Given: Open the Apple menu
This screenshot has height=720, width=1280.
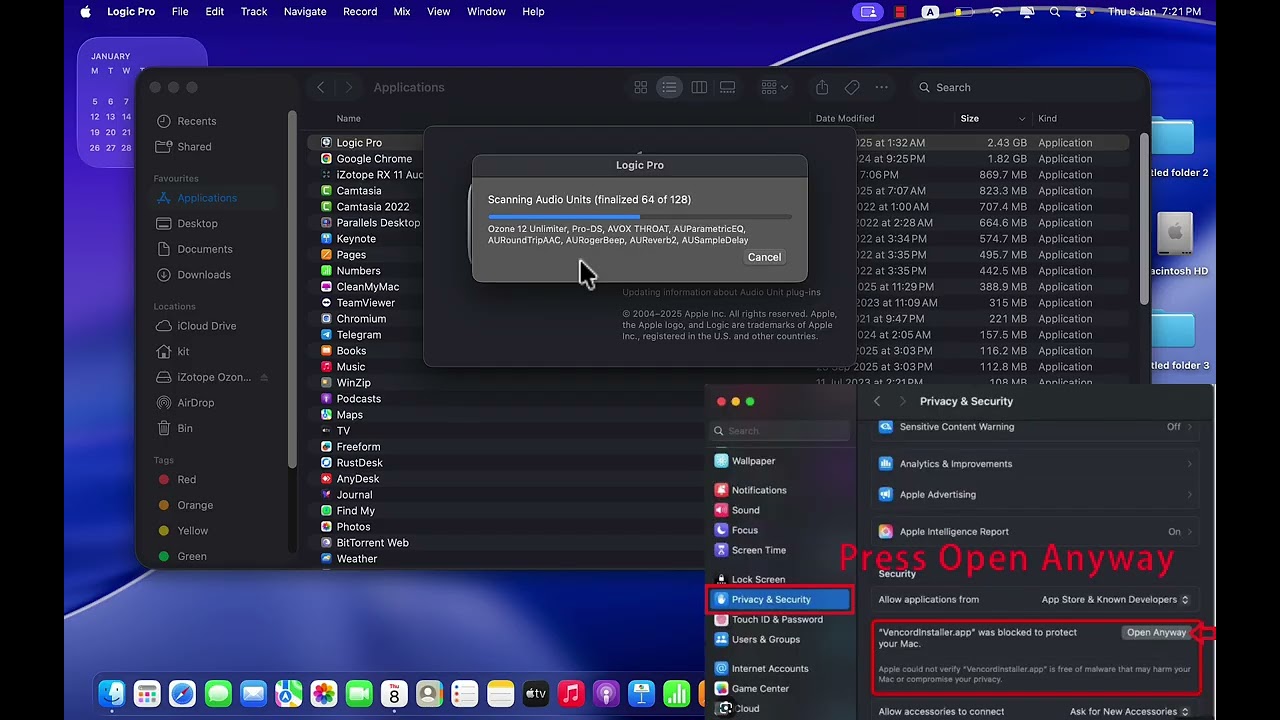Looking at the screenshot, I should click(x=85, y=12).
